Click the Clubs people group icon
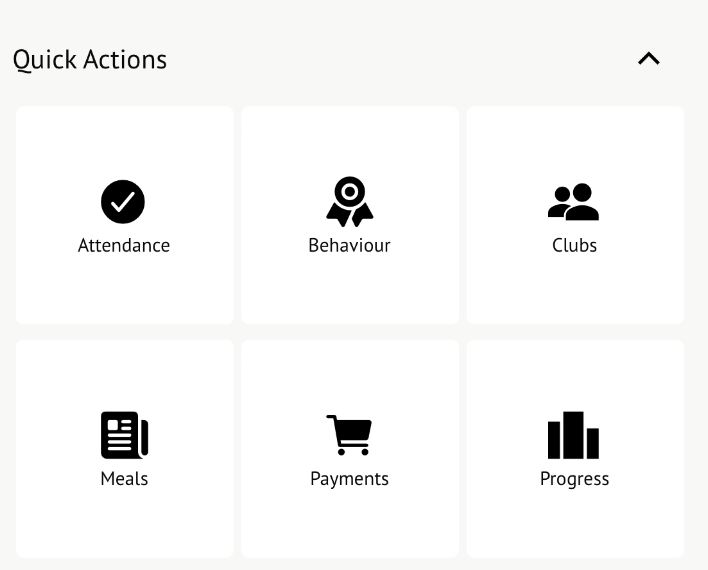Viewport: 708px width, 570px height. (574, 202)
